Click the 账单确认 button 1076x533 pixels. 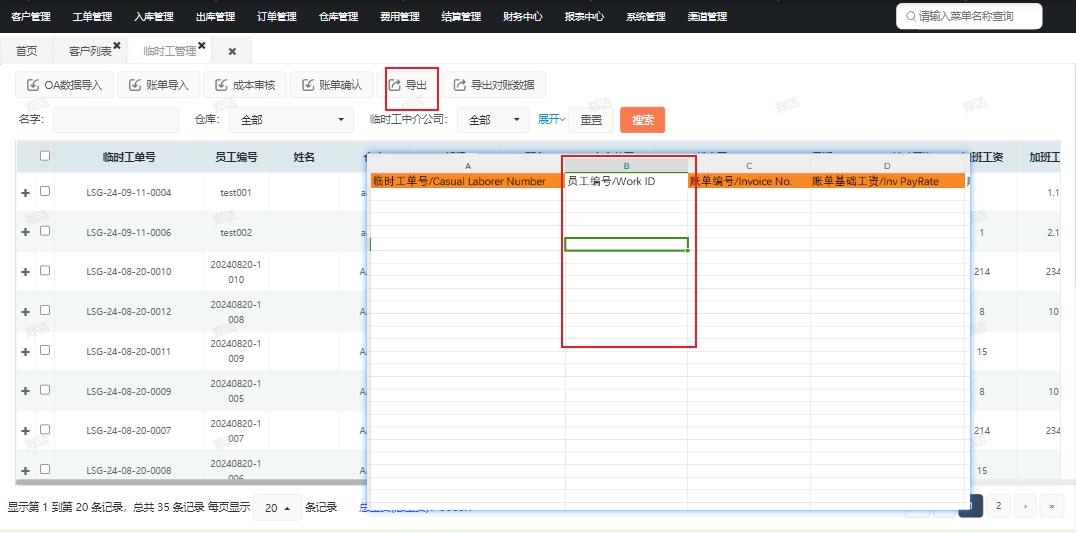331,85
